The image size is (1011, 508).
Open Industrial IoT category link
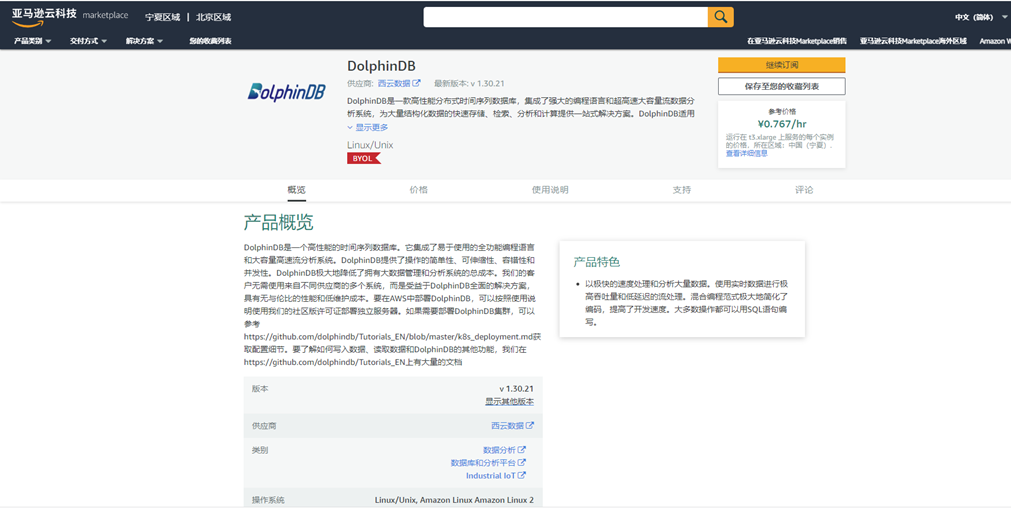(x=491, y=476)
